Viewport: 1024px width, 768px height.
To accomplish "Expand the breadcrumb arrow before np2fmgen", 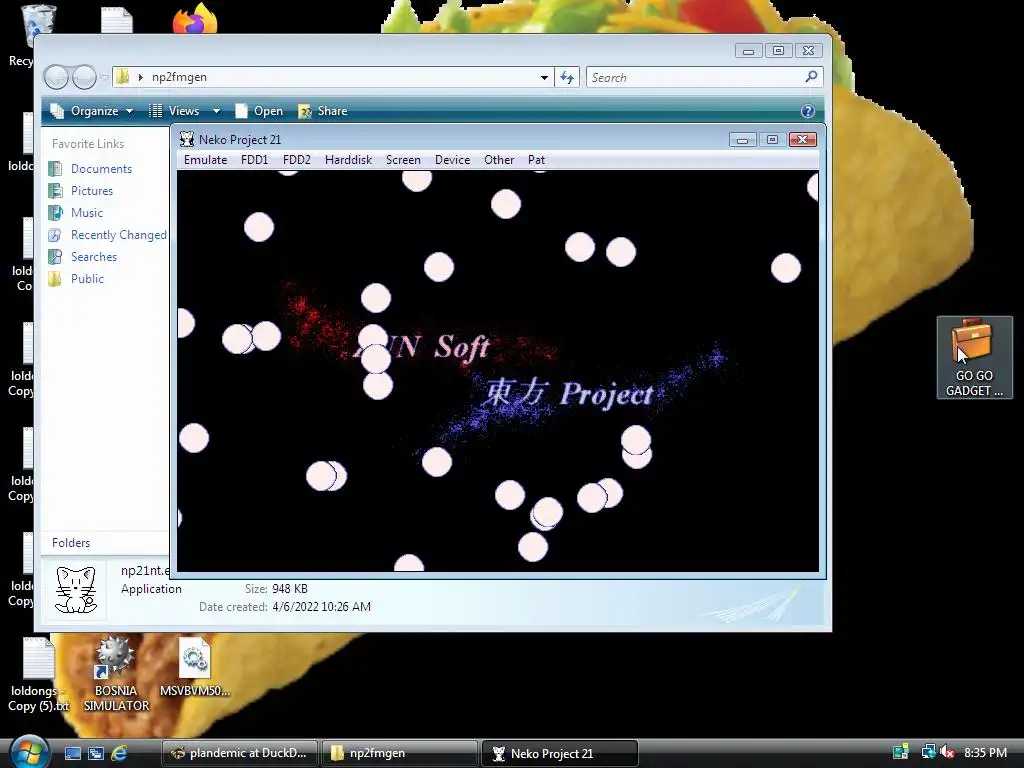I will coord(140,78).
